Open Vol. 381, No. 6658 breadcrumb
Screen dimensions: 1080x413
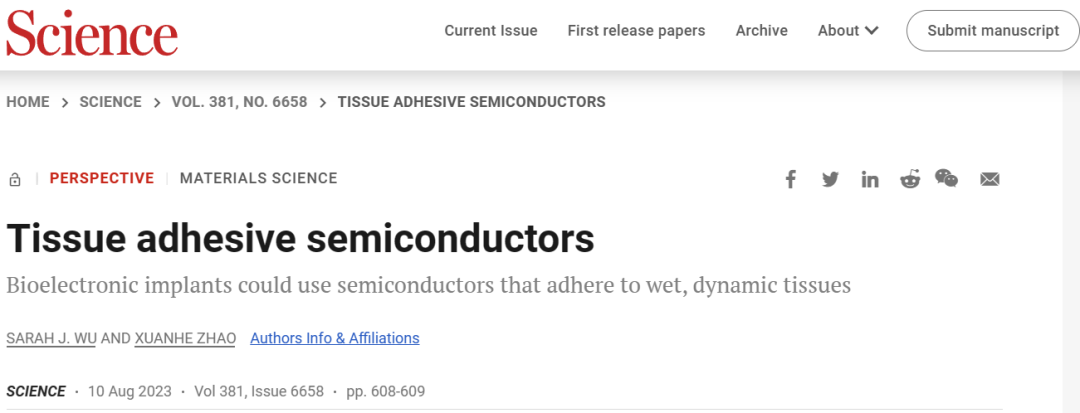pos(240,102)
